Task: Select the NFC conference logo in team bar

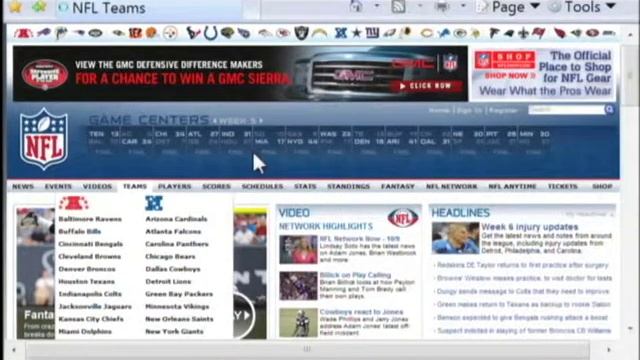Action: pyautogui.click(x=340, y=33)
